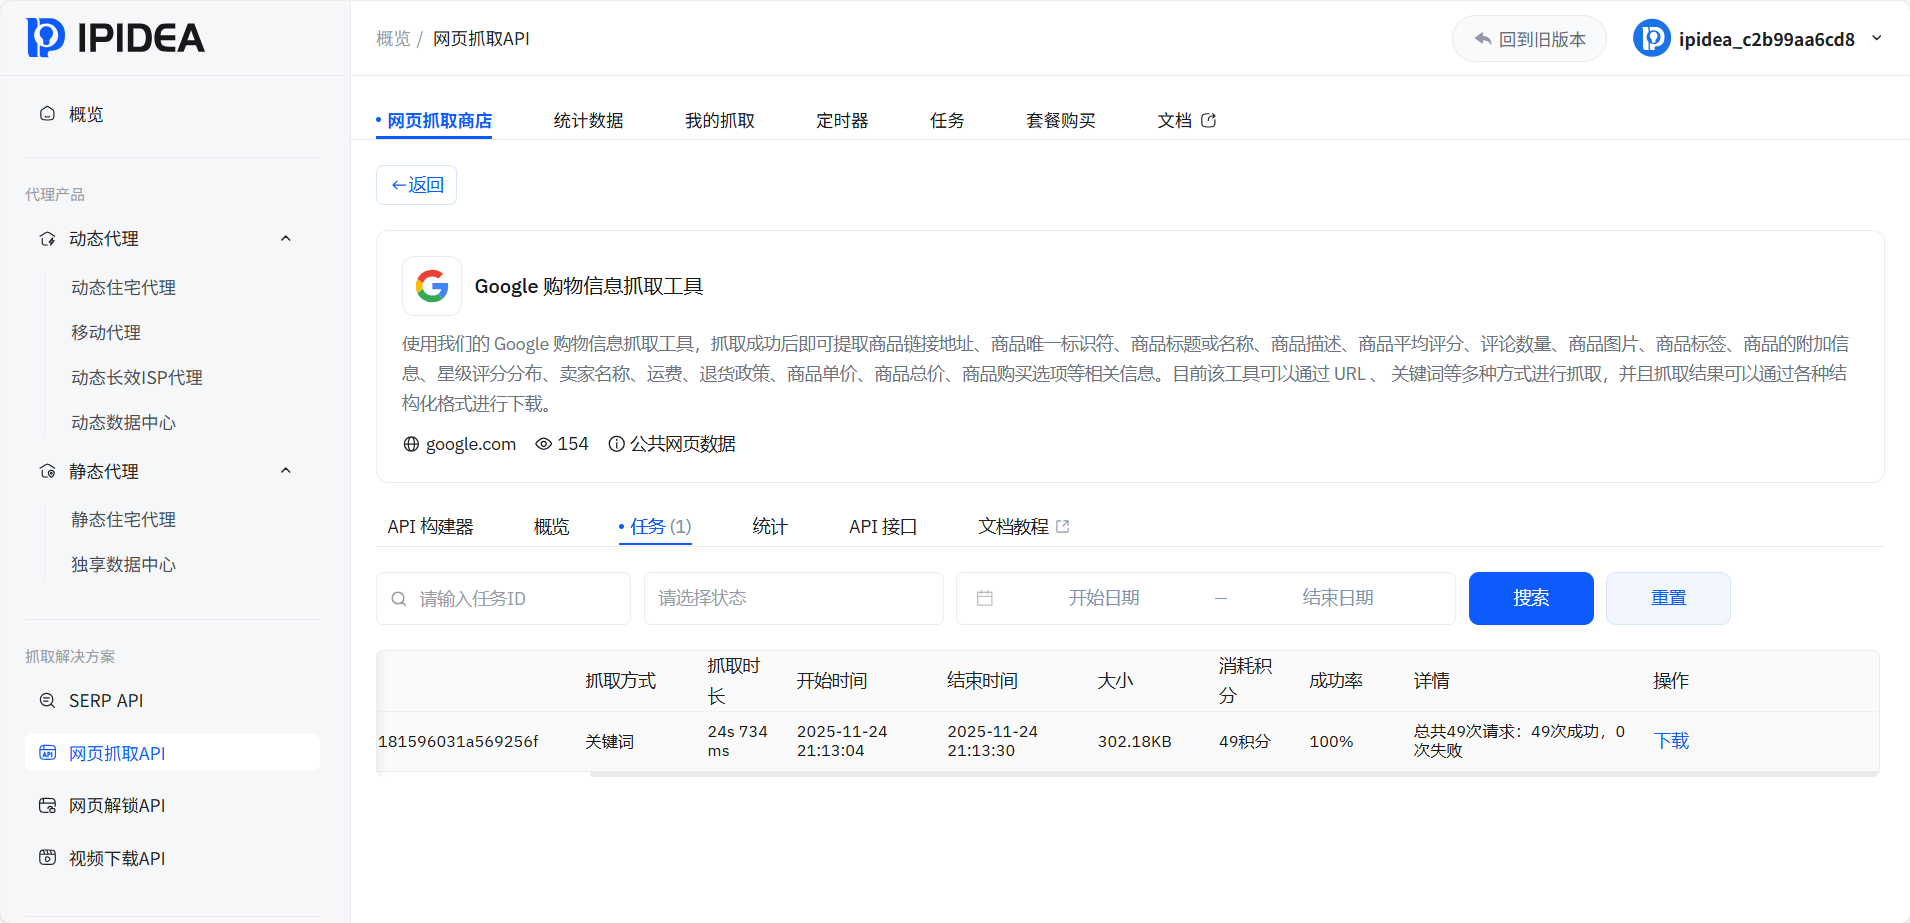Image resolution: width=1910 pixels, height=923 pixels.
Task: Click the 概览 sidebar icon
Action: point(47,114)
